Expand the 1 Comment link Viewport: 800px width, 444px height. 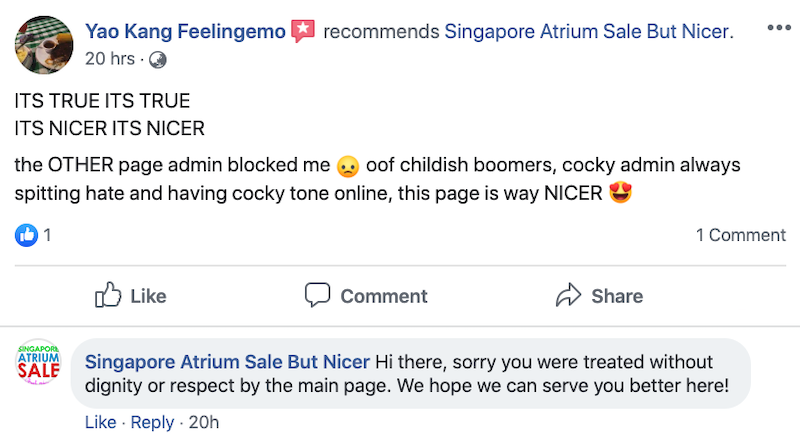pos(740,236)
